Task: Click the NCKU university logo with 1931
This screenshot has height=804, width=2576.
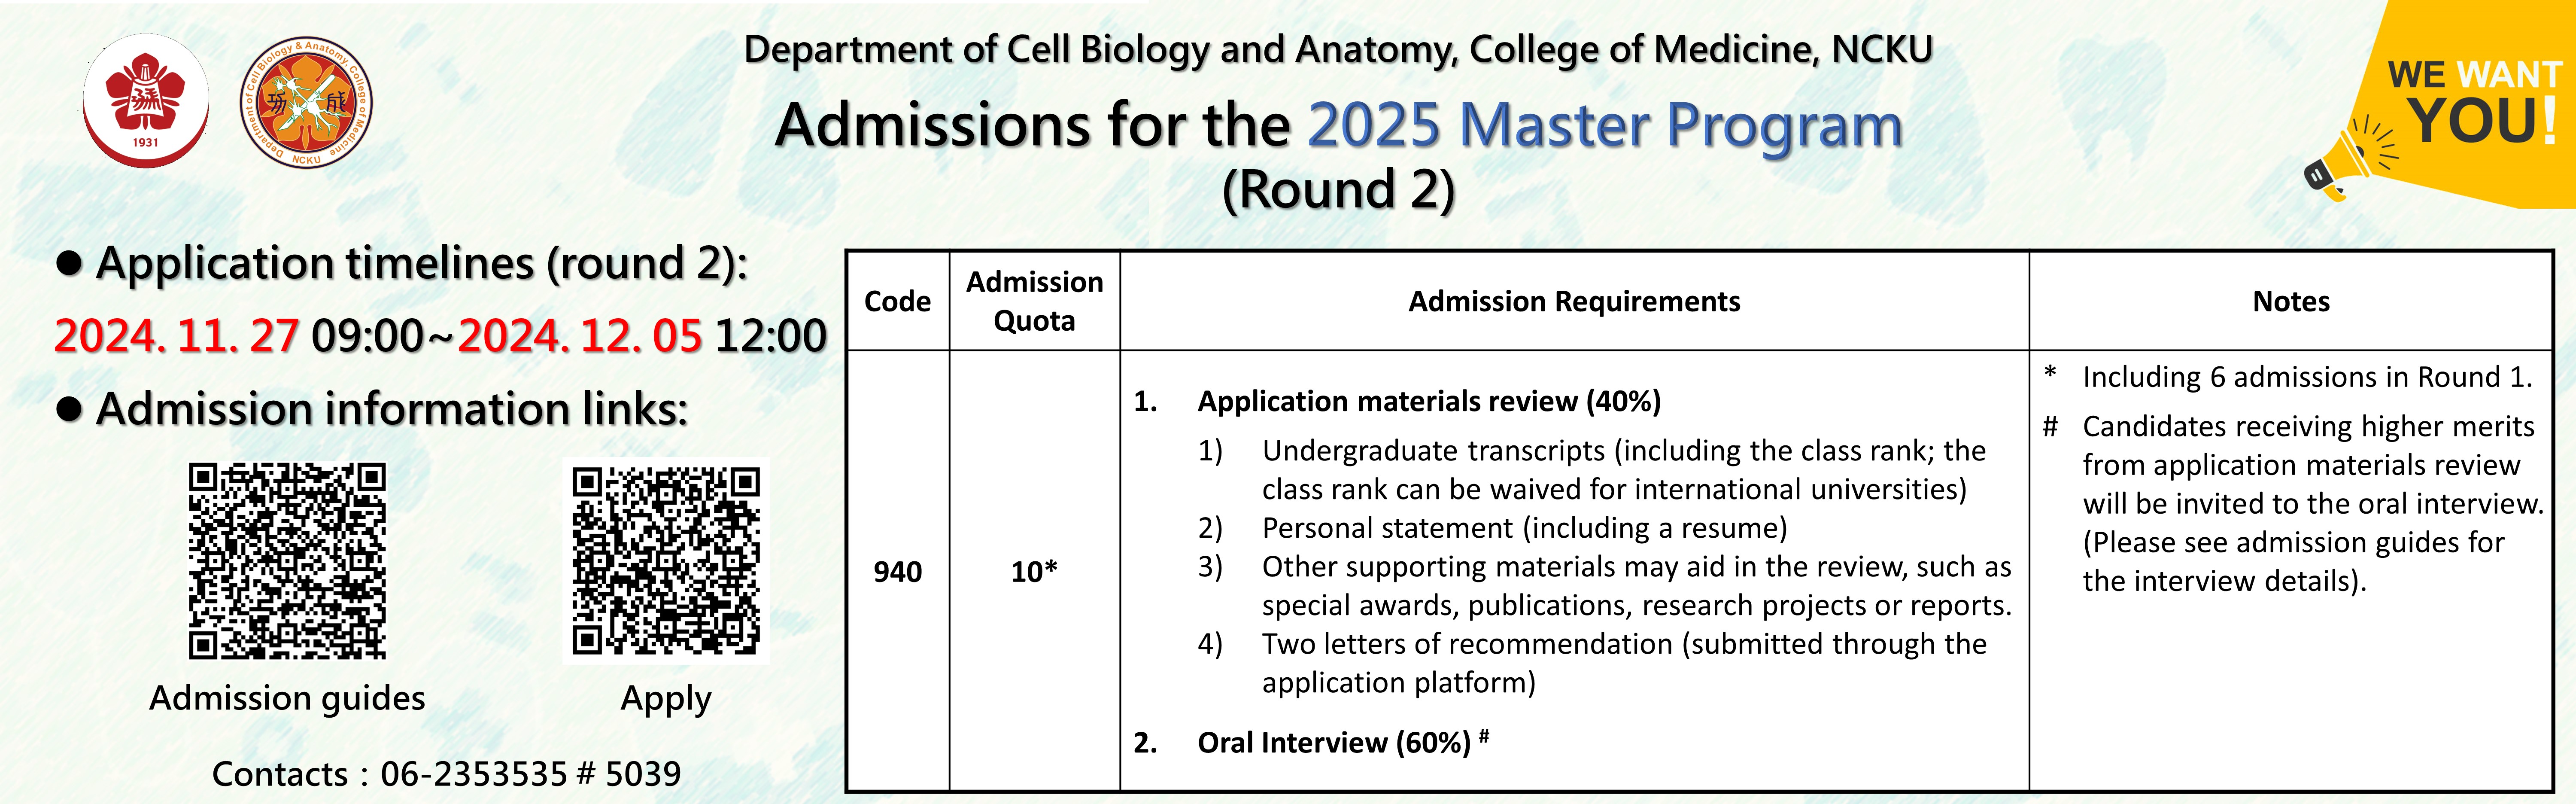Action: [145, 100]
